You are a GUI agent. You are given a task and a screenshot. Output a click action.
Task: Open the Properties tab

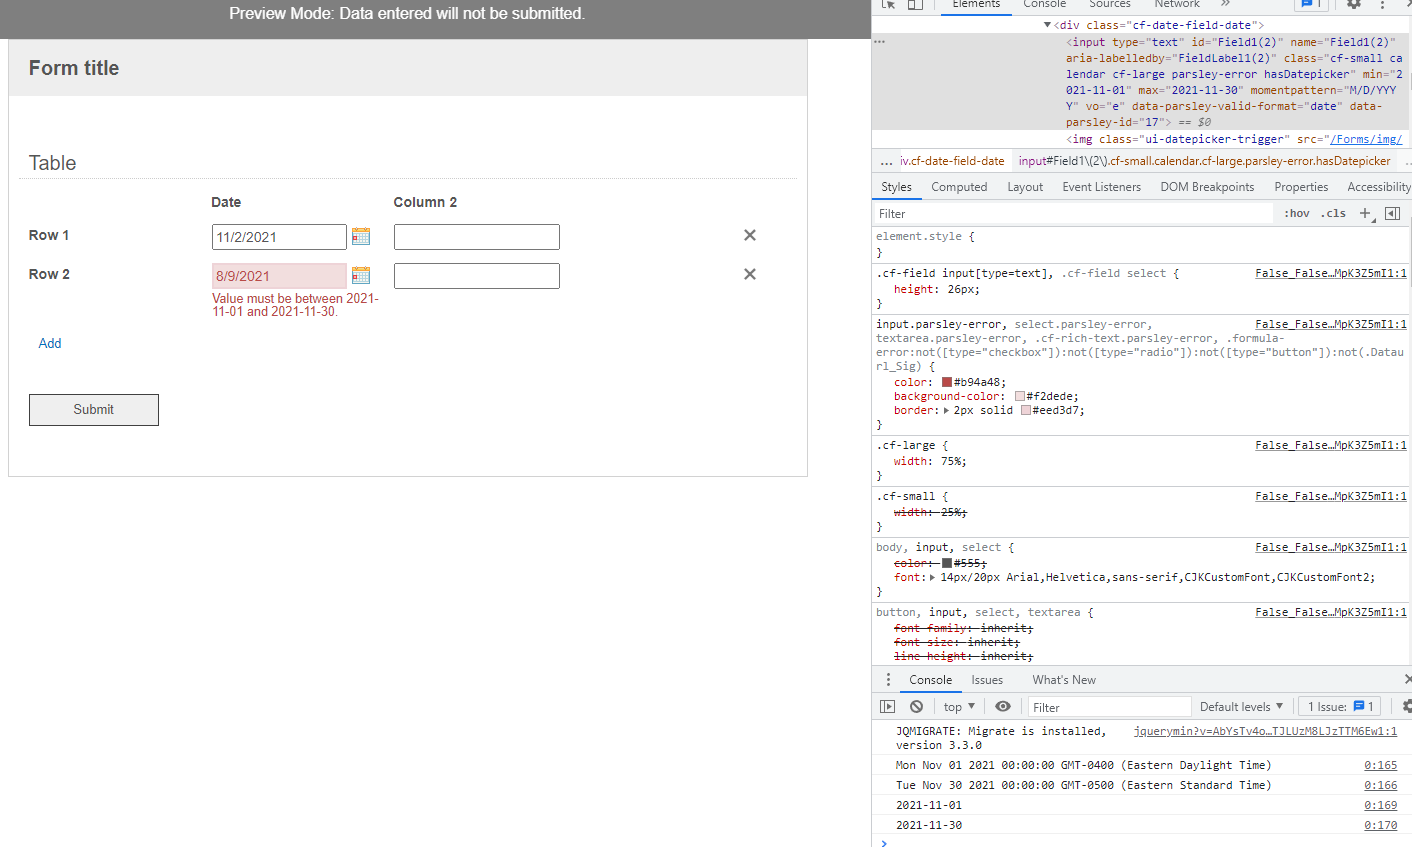pyautogui.click(x=1301, y=187)
